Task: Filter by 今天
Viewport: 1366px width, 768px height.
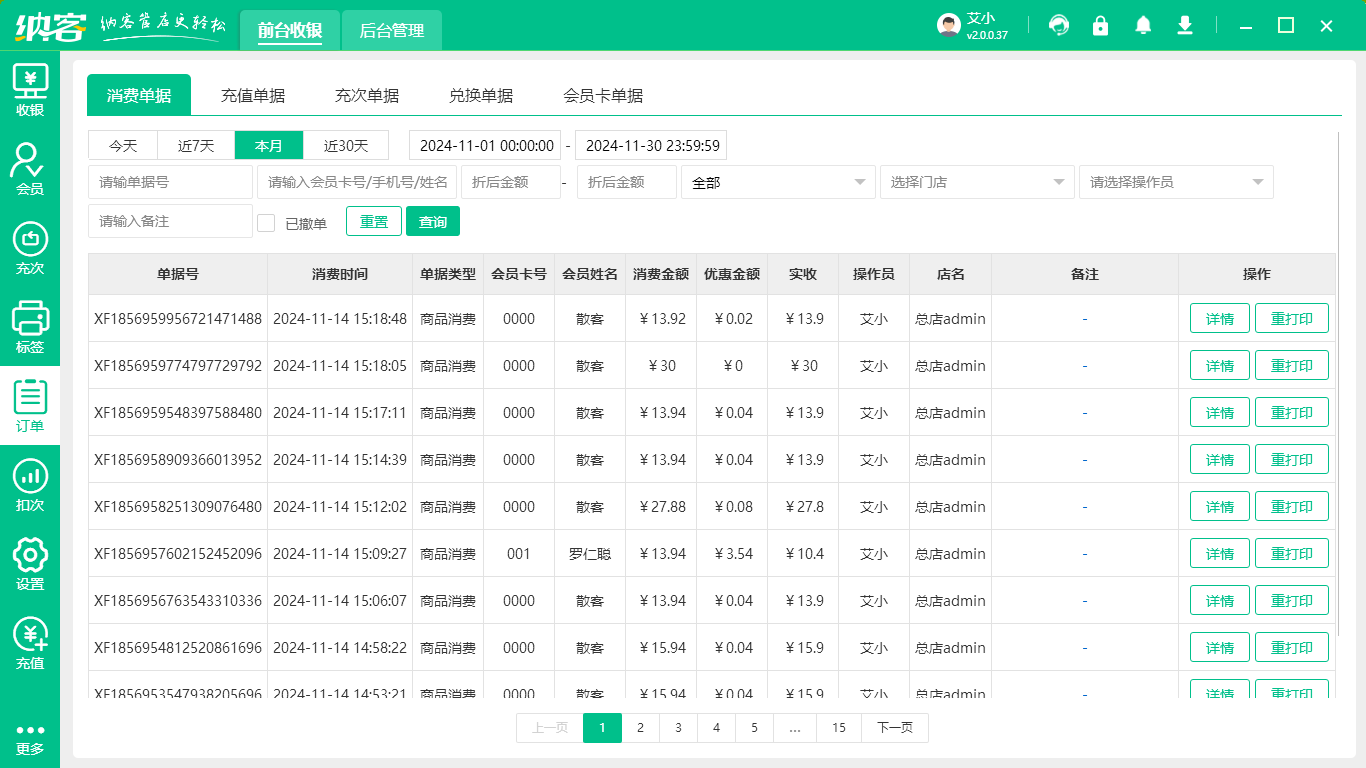Action: pyautogui.click(x=124, y=145)
